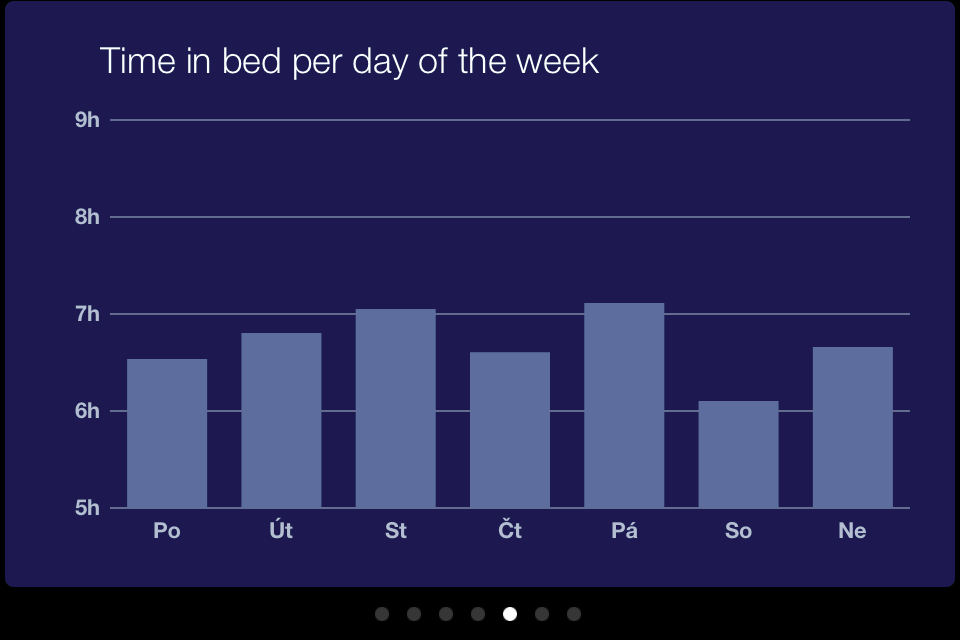Select the Čt (Thursday) bar
Viewport: 960px width, 640px height.
(510, 430)
